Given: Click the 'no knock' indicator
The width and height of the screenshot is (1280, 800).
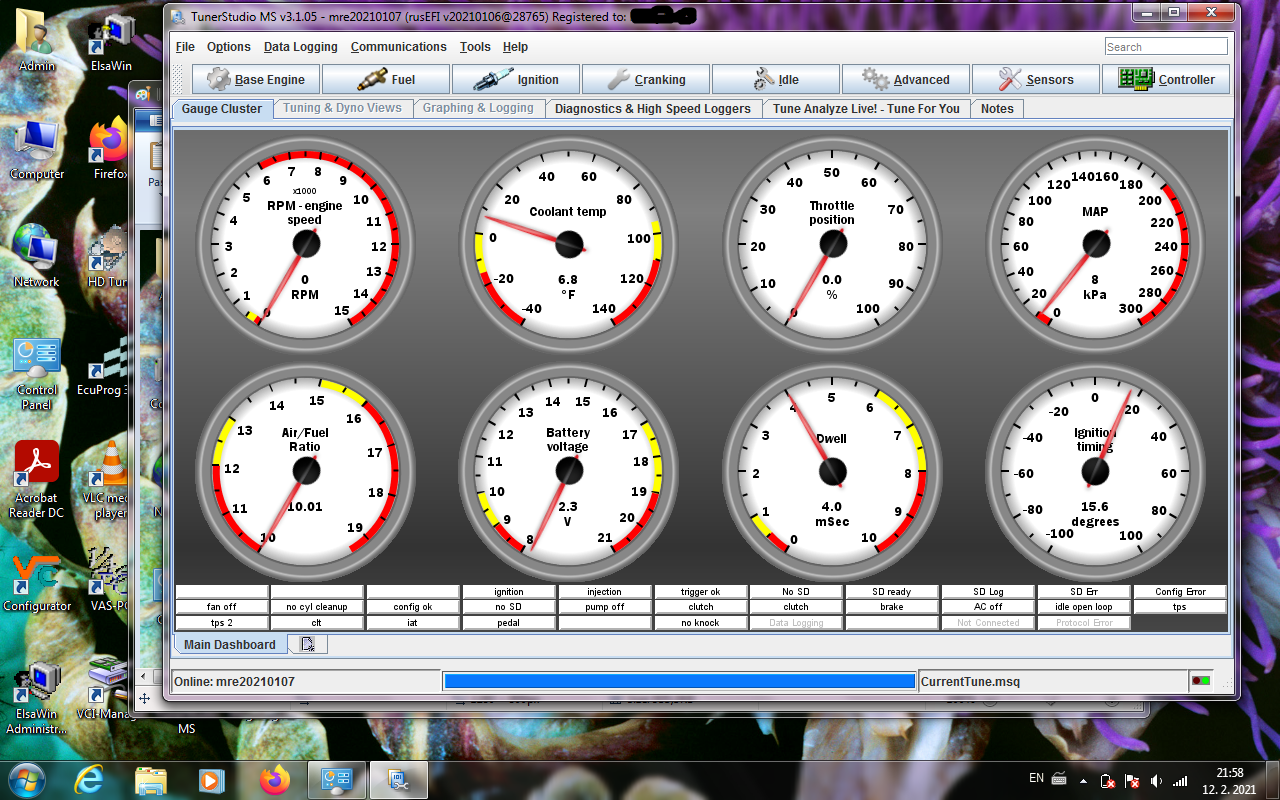Looking at the screenshot, I should pyautogui.click(x=701, y=622).
